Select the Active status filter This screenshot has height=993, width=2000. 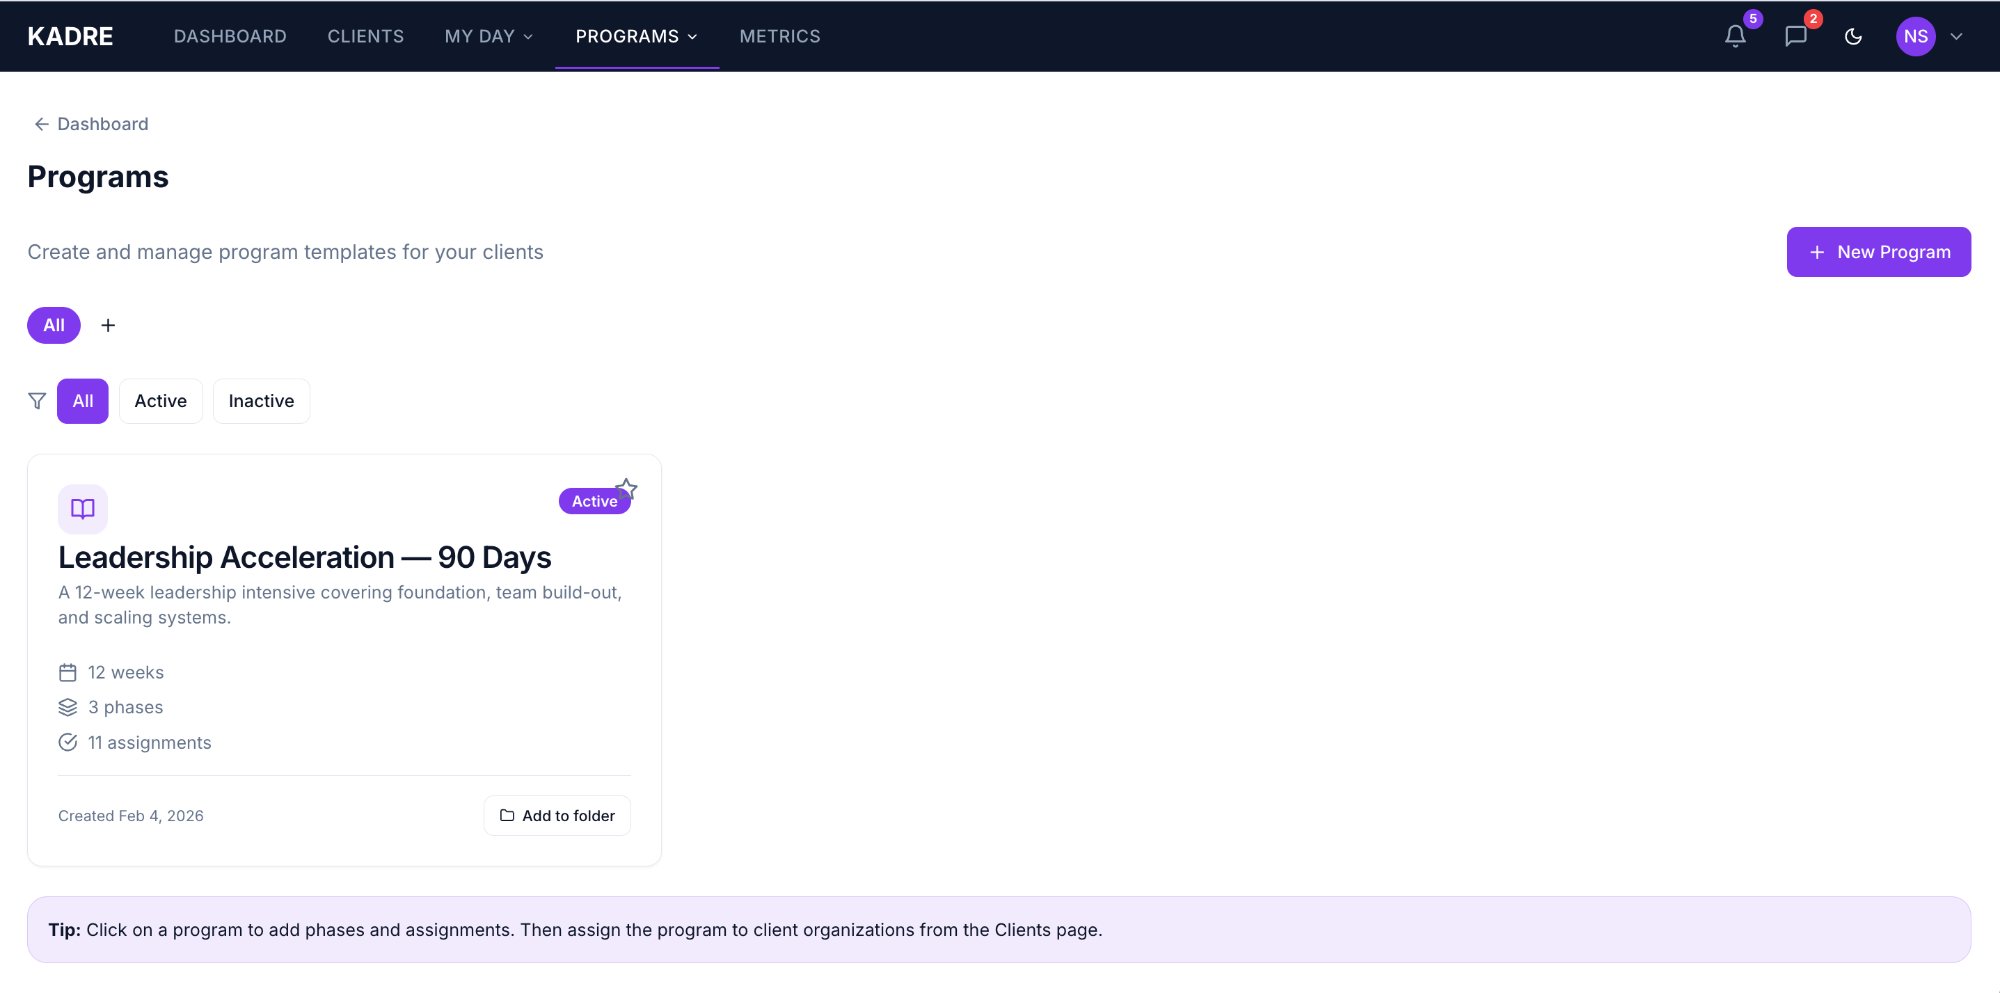tap(160, 400)
